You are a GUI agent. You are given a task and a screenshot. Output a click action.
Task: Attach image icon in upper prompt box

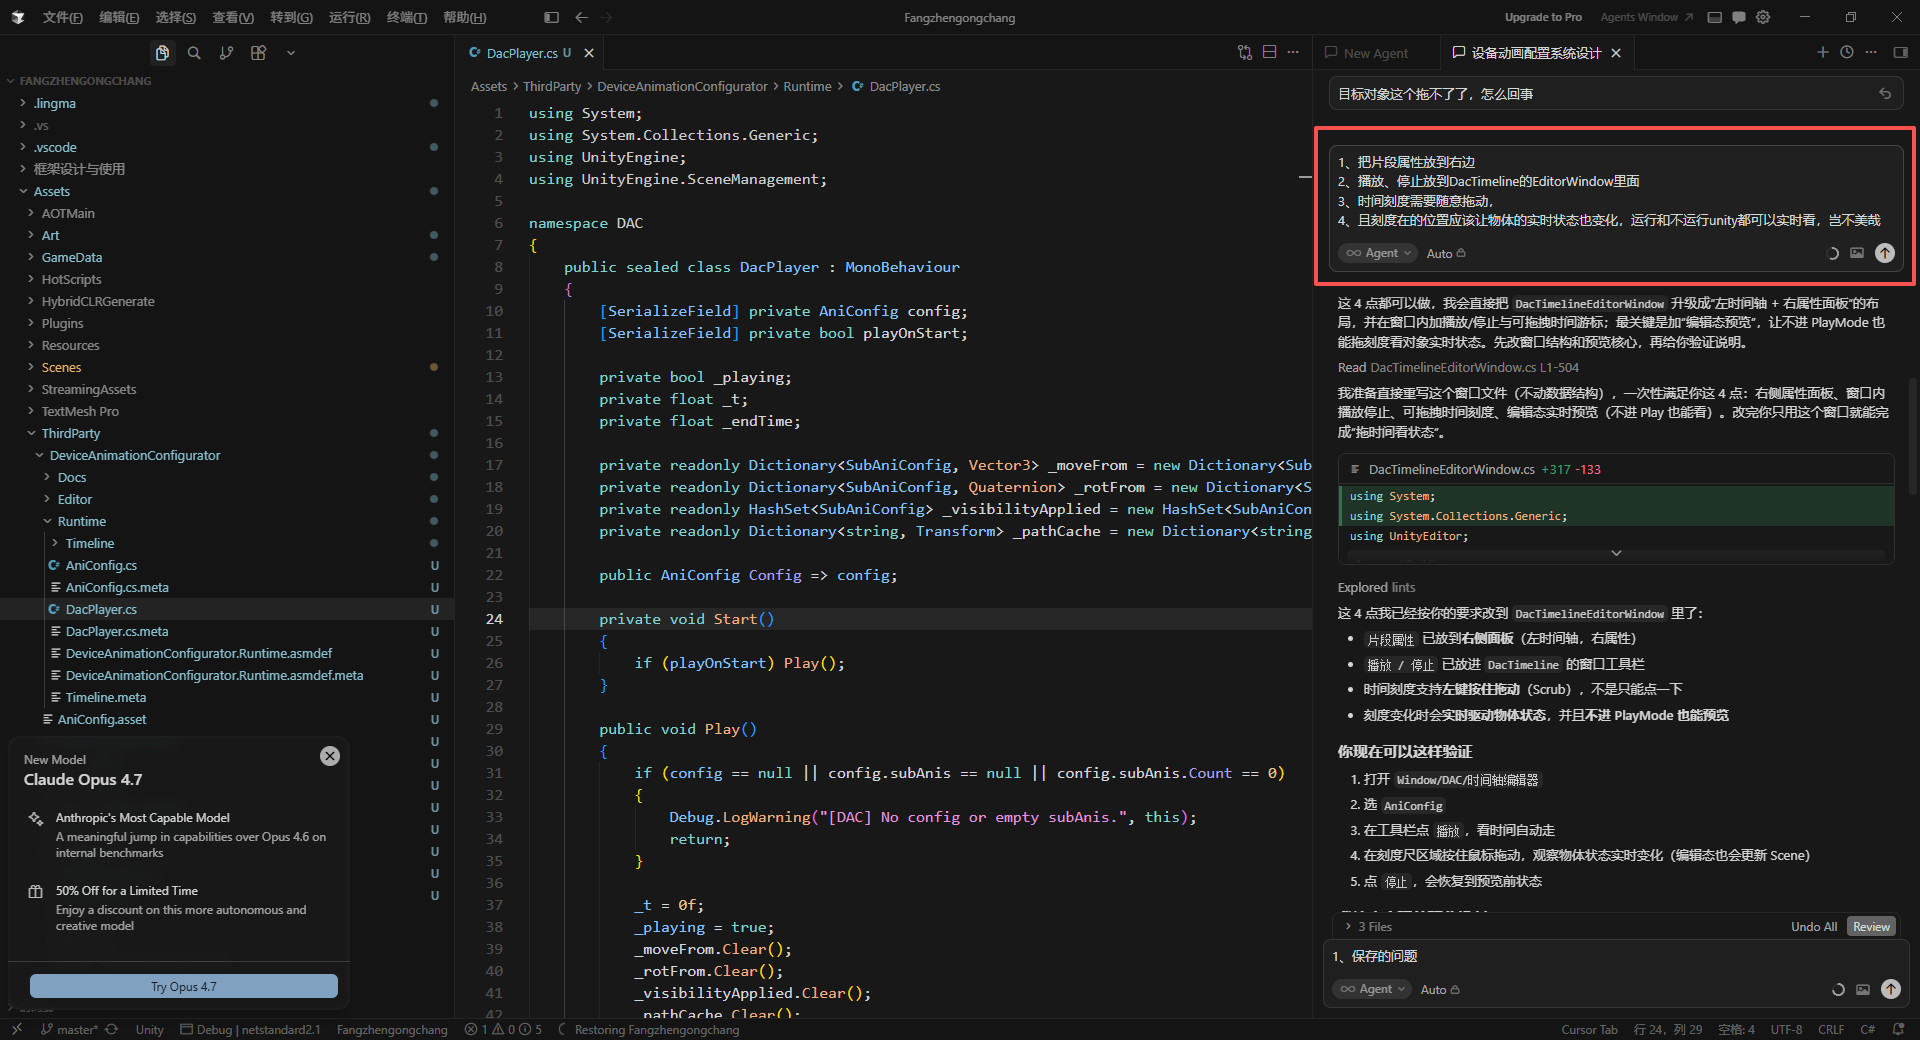point(1857,253)
